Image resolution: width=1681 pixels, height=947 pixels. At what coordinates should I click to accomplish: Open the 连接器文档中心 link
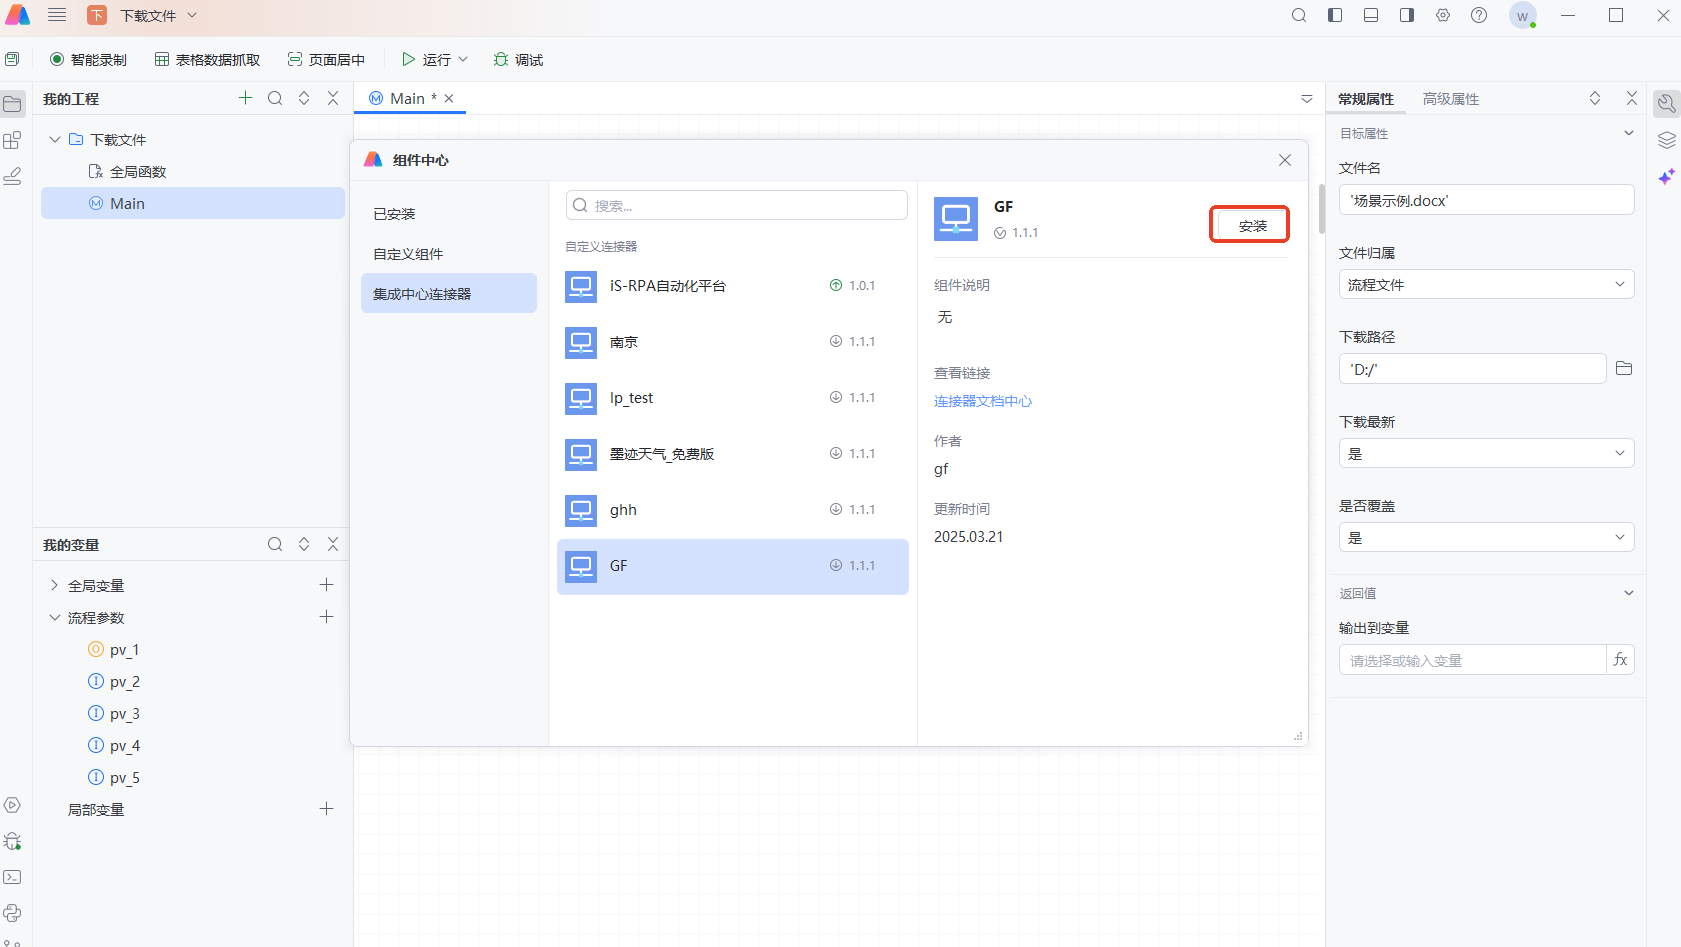[982, 401]
